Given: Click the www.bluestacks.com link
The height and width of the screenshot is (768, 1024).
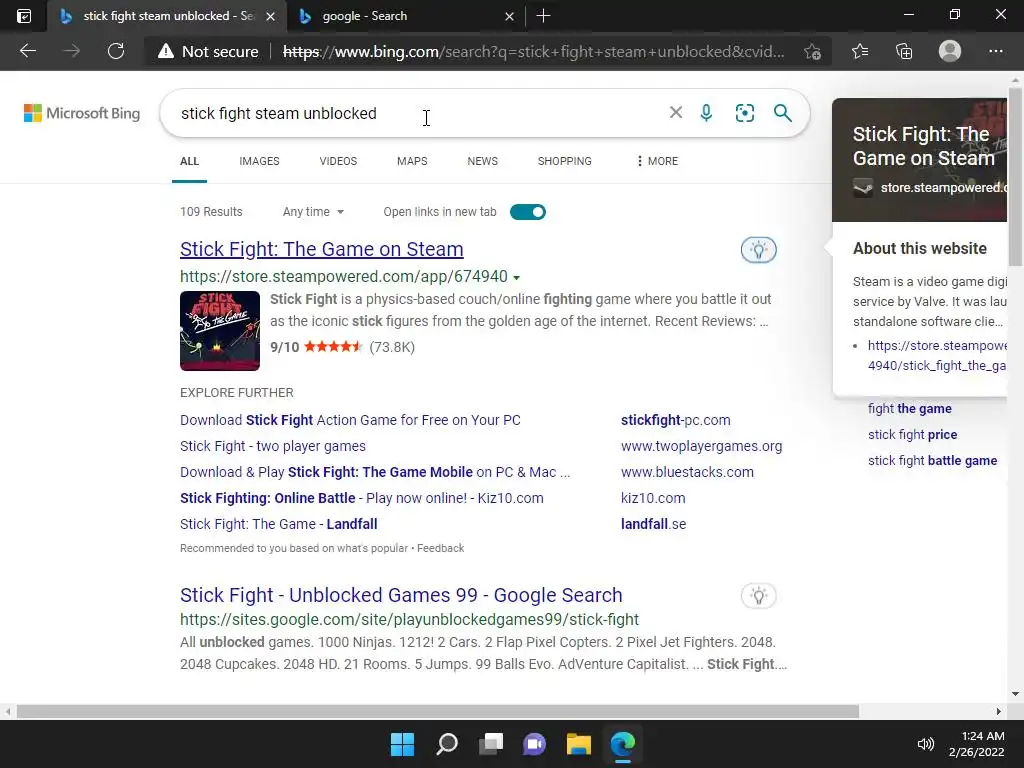Looking at the screenshot, I should pos(687,472).
